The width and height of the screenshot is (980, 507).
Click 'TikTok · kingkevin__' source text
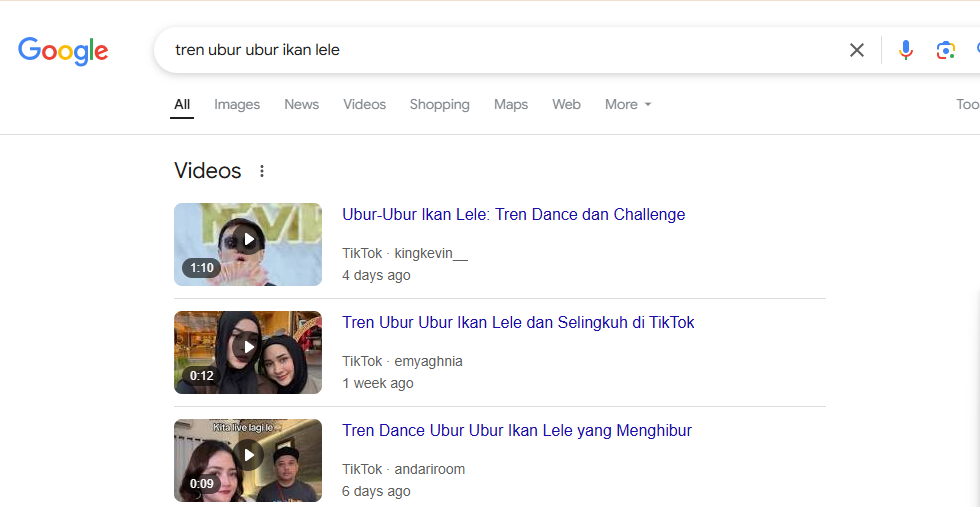tap(404, 254)
